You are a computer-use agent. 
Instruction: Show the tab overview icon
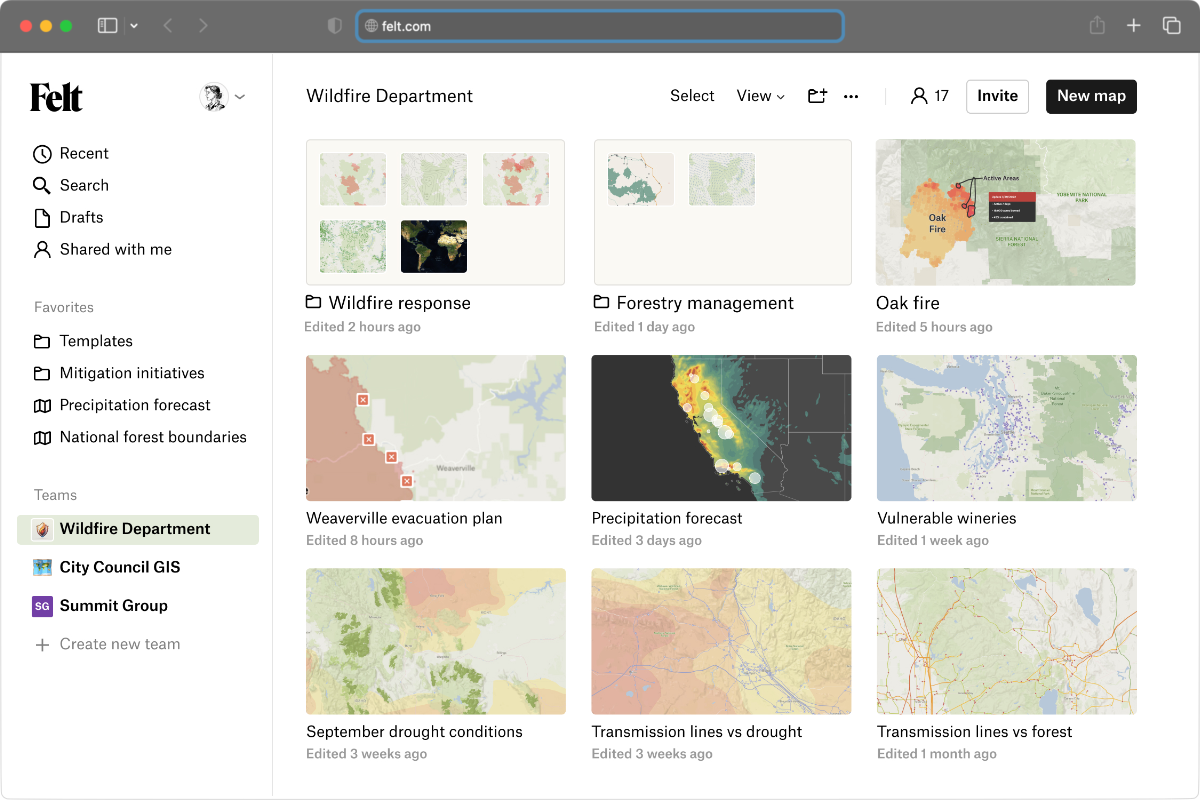[x=1171, y=26]
